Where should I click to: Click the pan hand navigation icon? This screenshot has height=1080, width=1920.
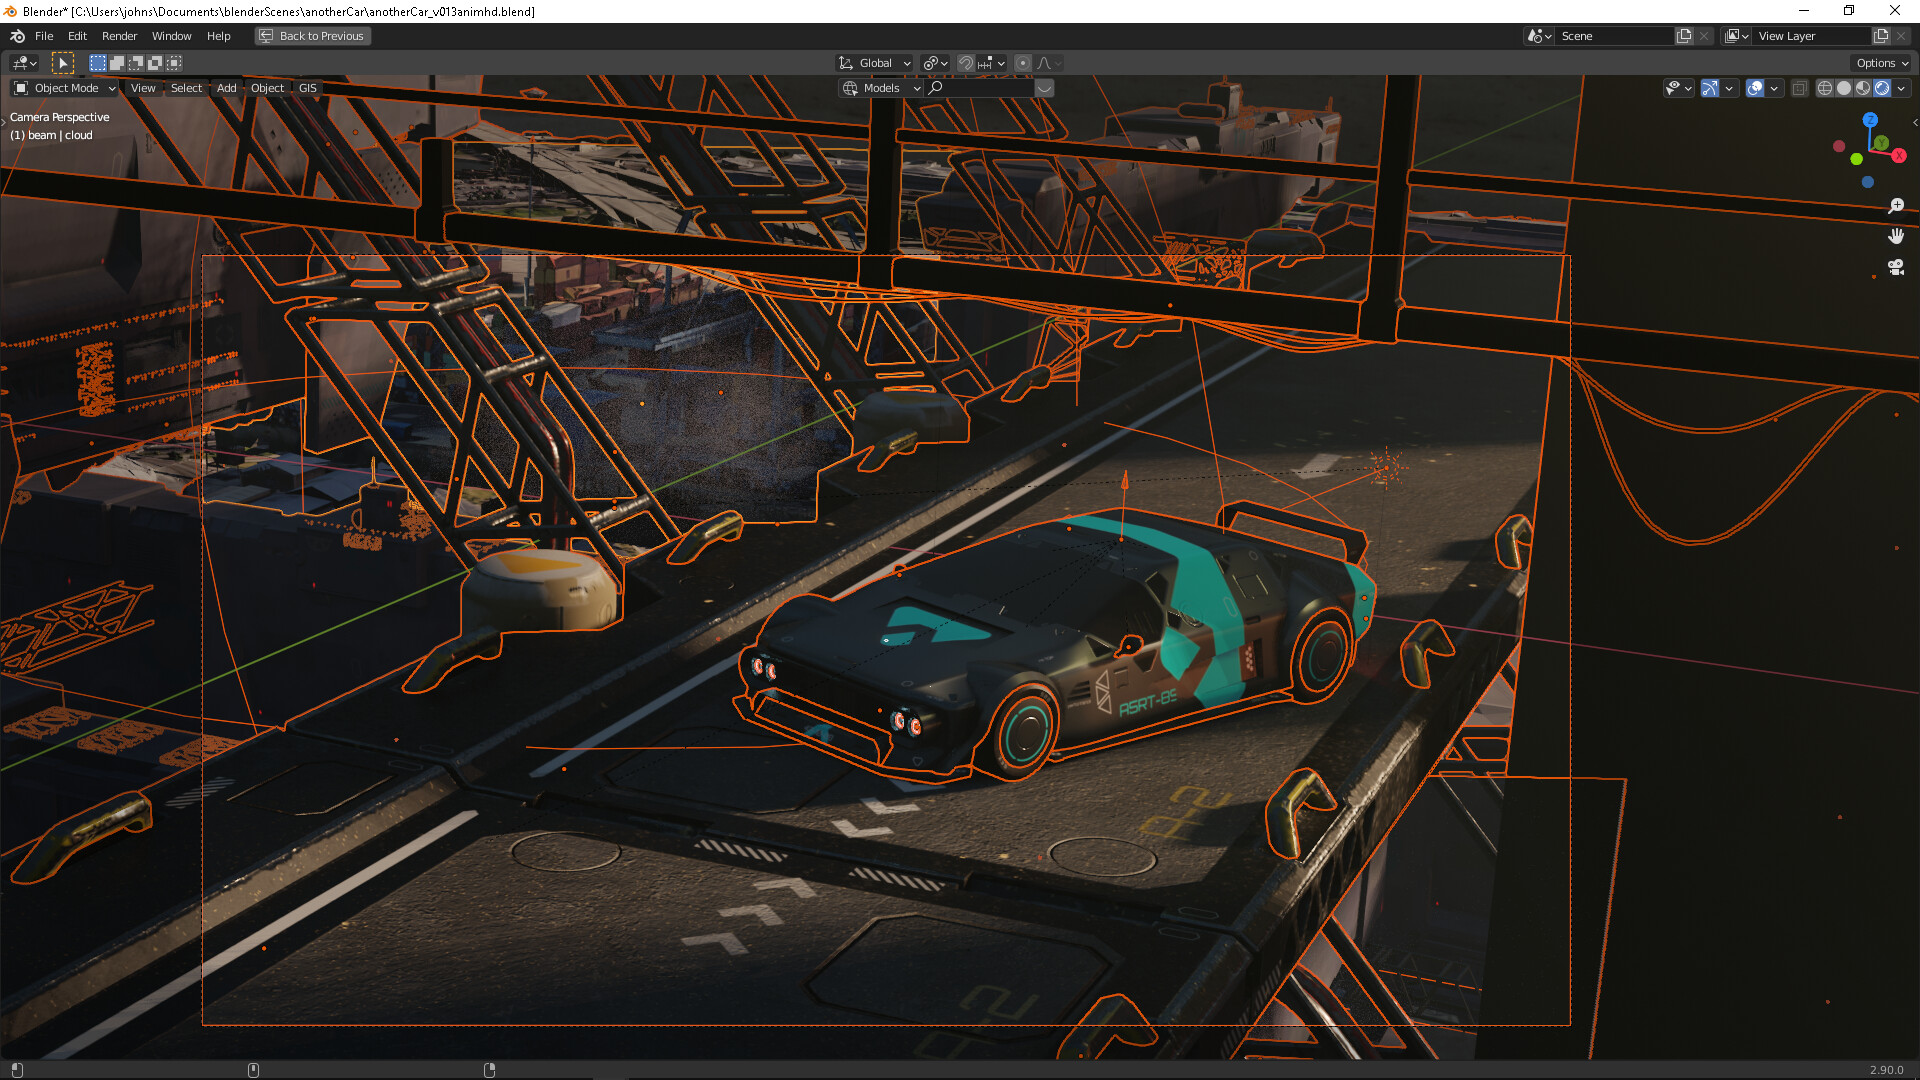coord(1895,237)
